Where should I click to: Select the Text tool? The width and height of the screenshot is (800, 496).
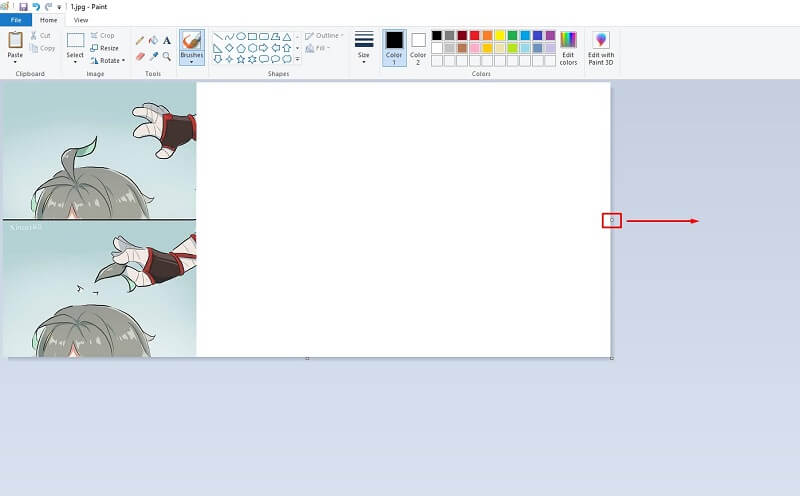(x=167, y=40)
